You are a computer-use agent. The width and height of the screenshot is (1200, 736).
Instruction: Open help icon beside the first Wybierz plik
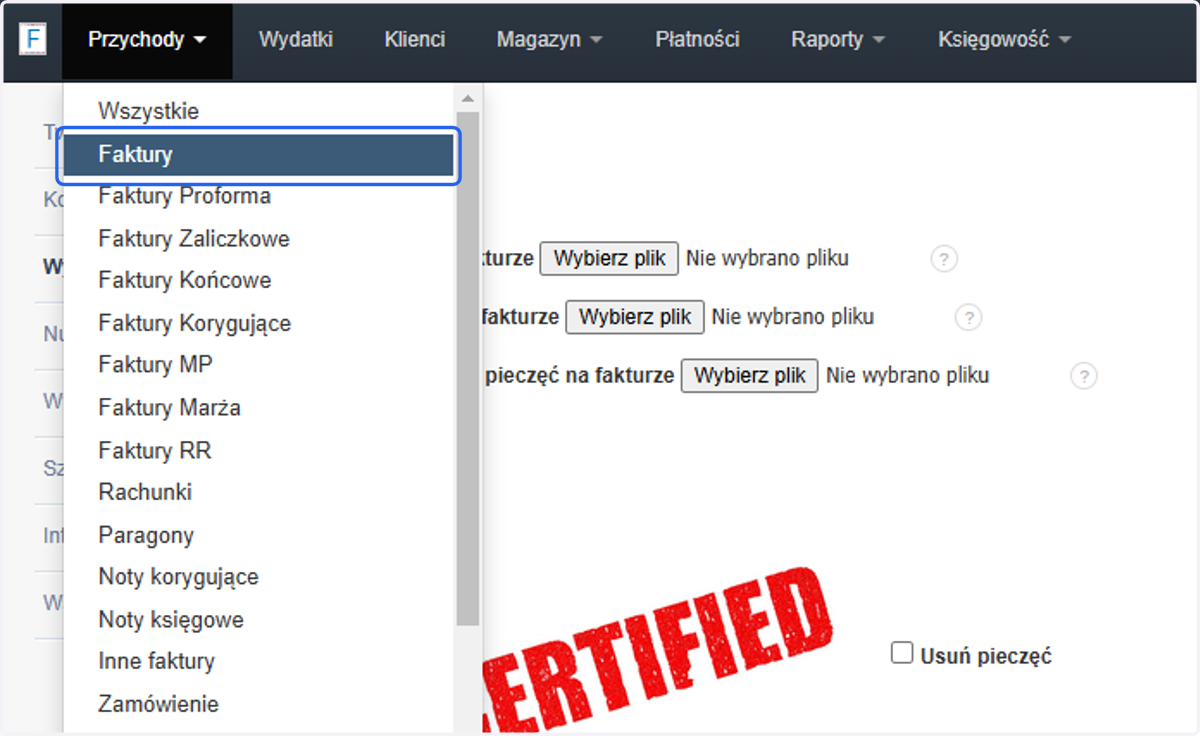(944, 259)
